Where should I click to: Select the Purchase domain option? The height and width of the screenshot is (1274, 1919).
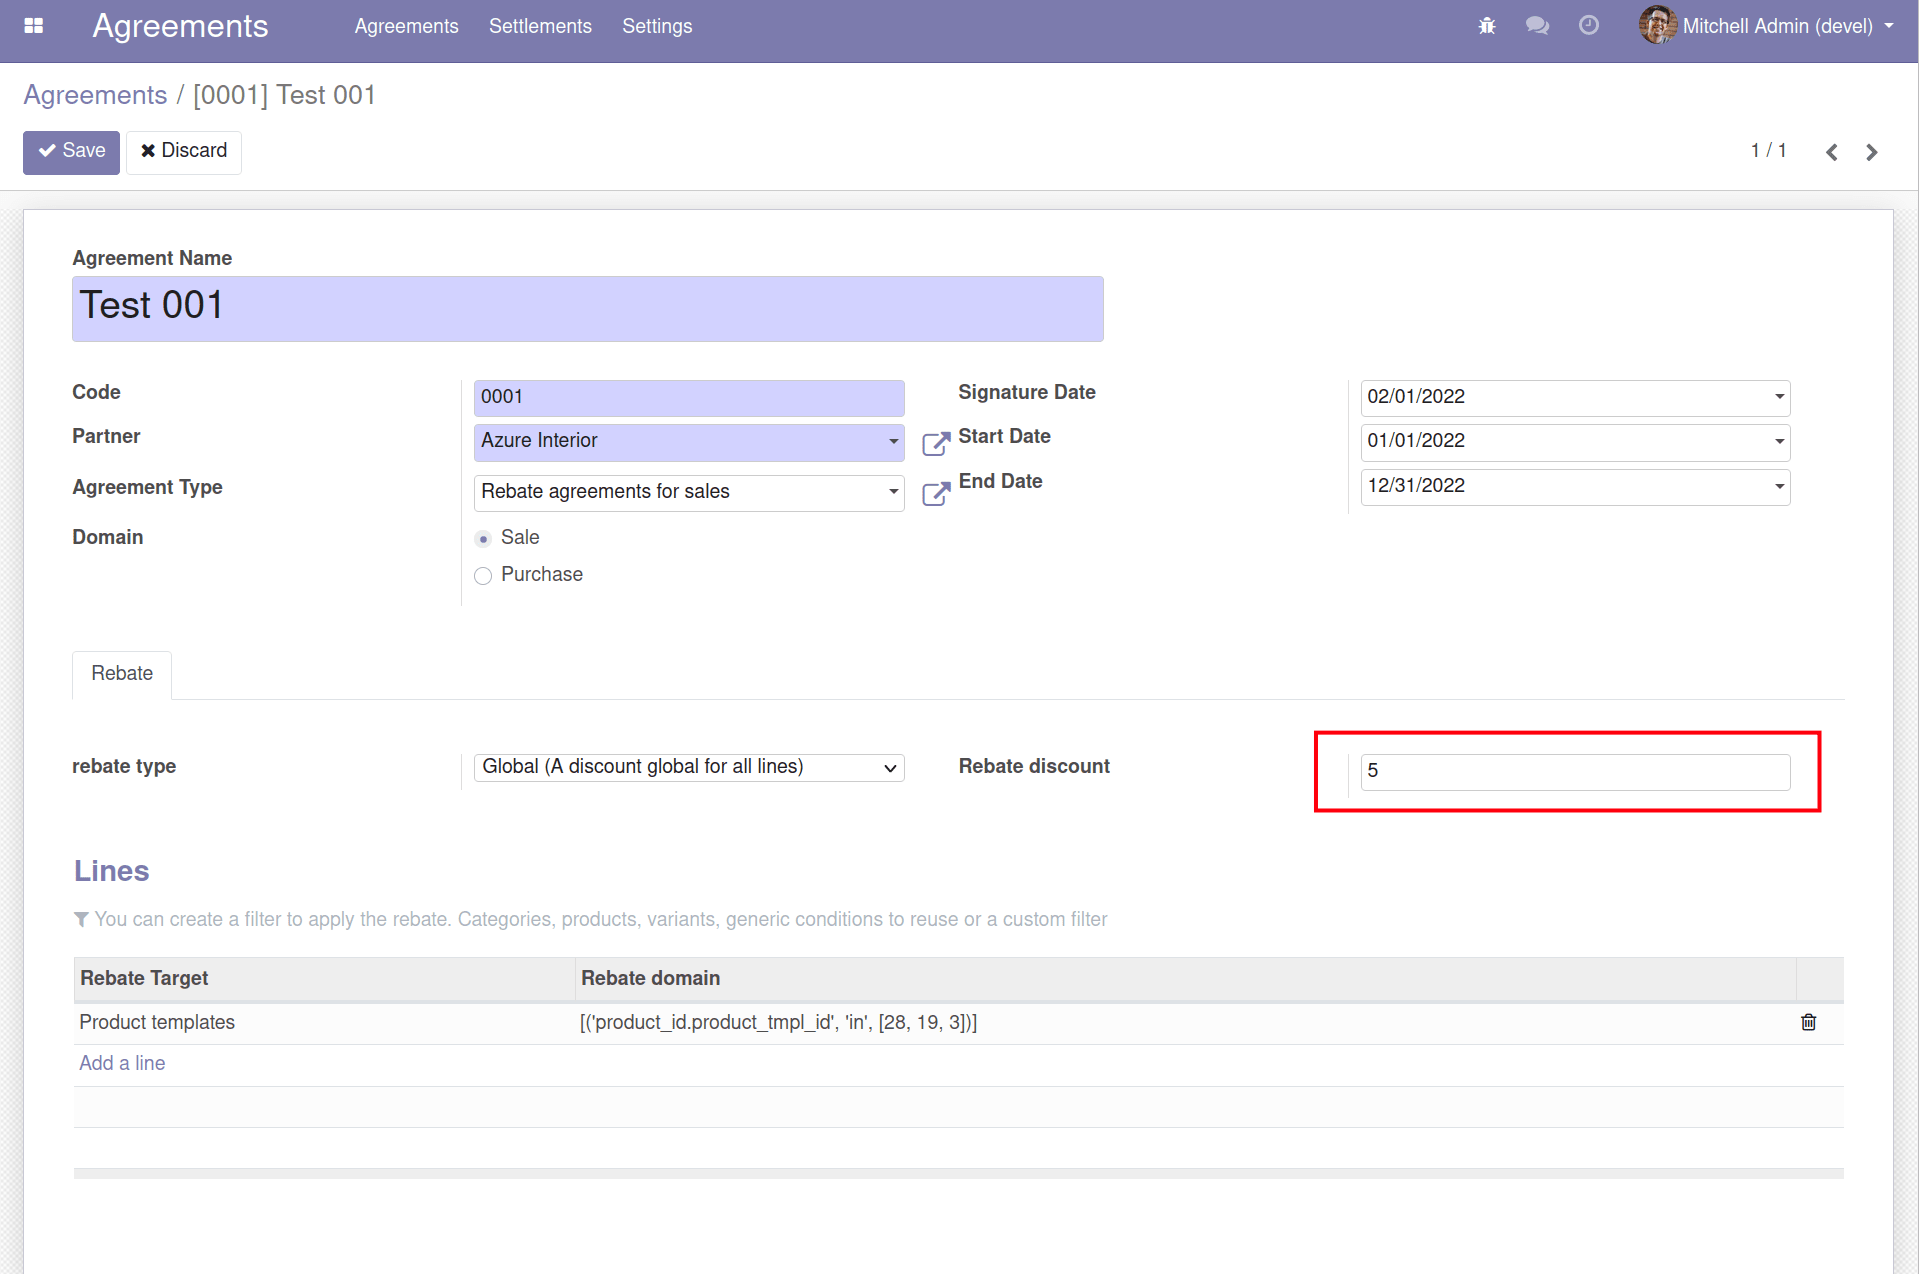point(483,576)
